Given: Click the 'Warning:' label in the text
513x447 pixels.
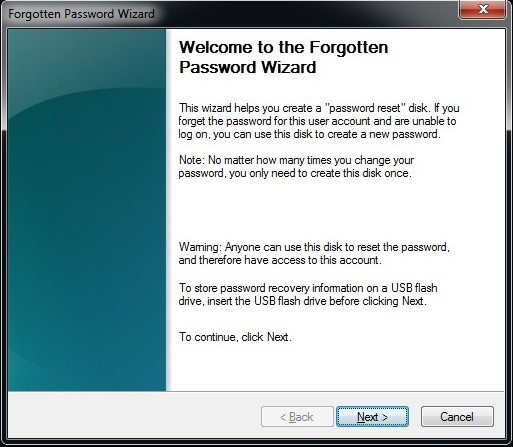Looking at the screenshot, I should [200, 247].
